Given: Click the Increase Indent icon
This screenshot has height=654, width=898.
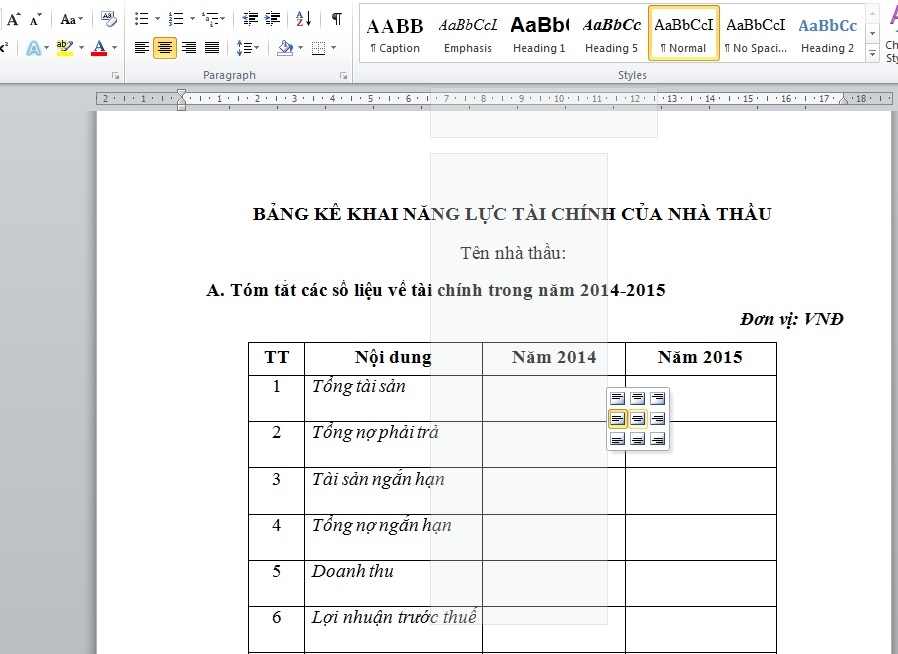Looking at the screenshot, I should [x=272, y=18].
